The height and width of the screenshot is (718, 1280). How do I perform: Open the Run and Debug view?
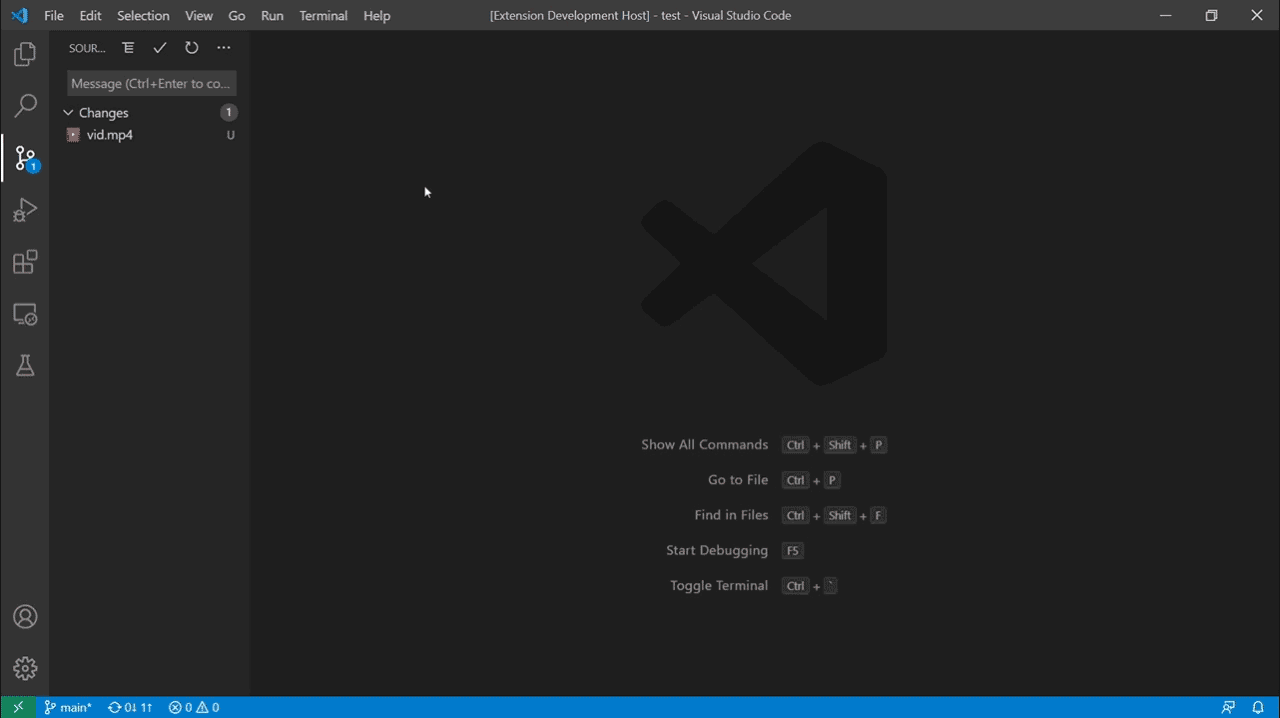[x=25, y=210]
